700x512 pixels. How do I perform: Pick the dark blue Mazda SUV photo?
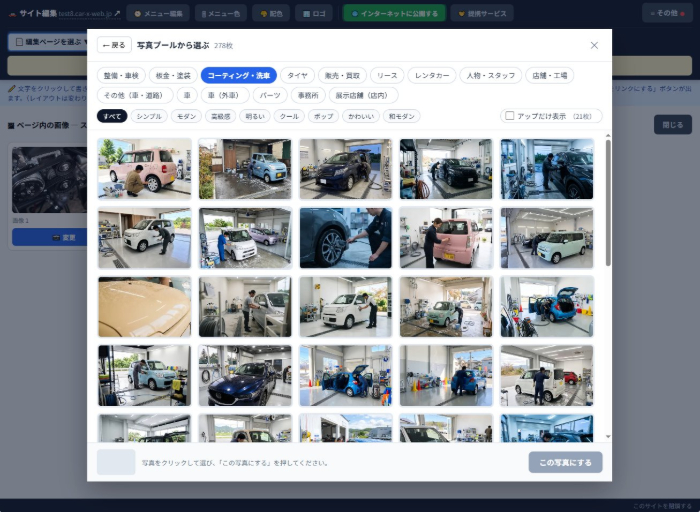(245, 376)
